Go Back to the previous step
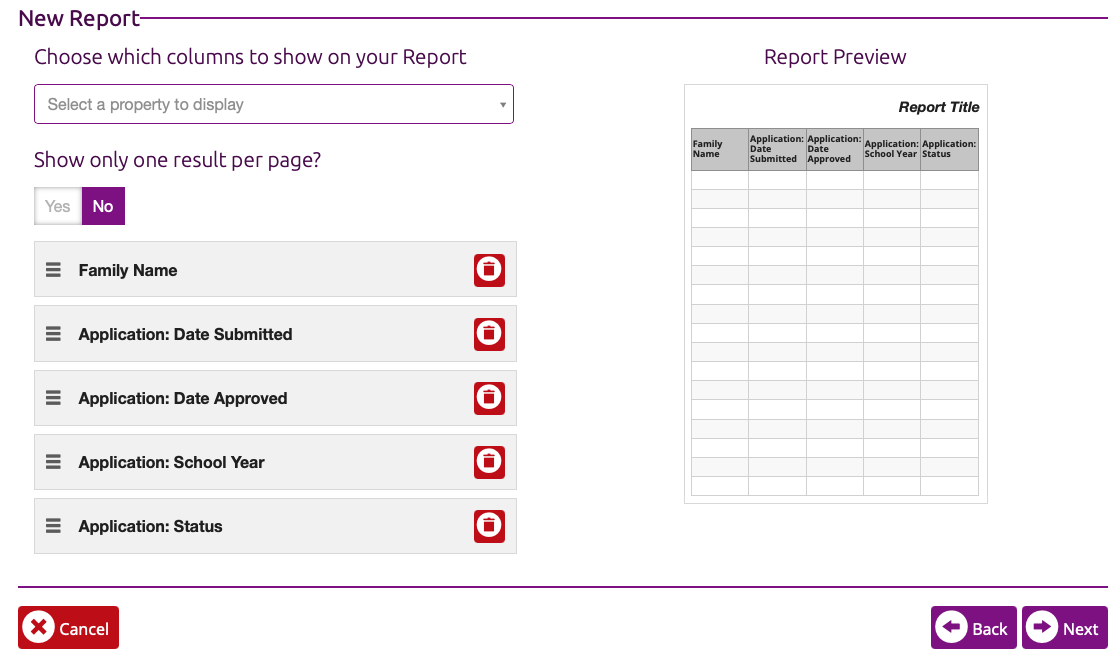 point(973,628)
